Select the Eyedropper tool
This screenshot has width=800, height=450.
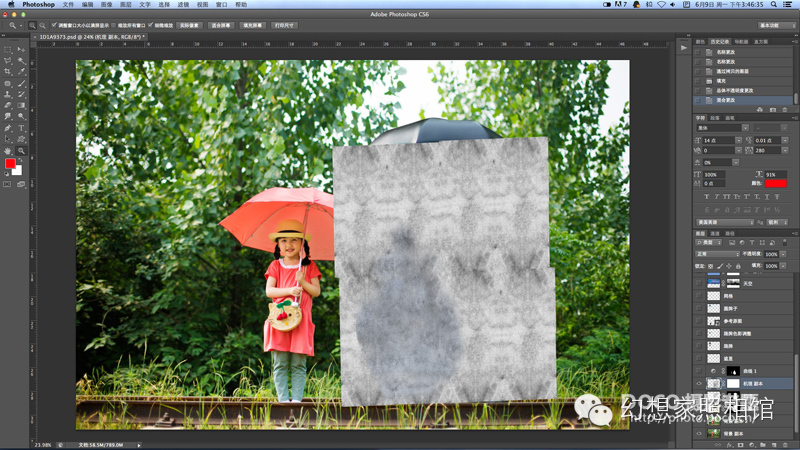(x=21, y=72)
